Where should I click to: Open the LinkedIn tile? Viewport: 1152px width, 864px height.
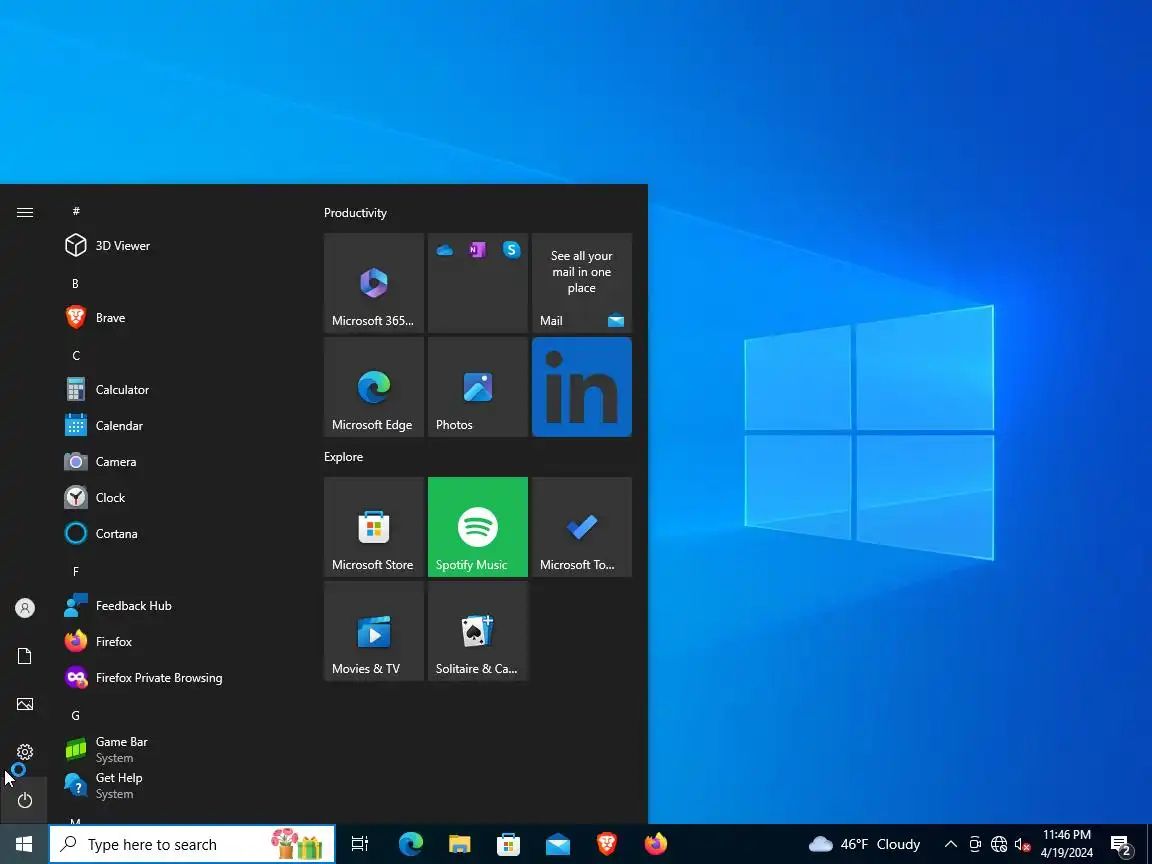(x=582, y=387)
